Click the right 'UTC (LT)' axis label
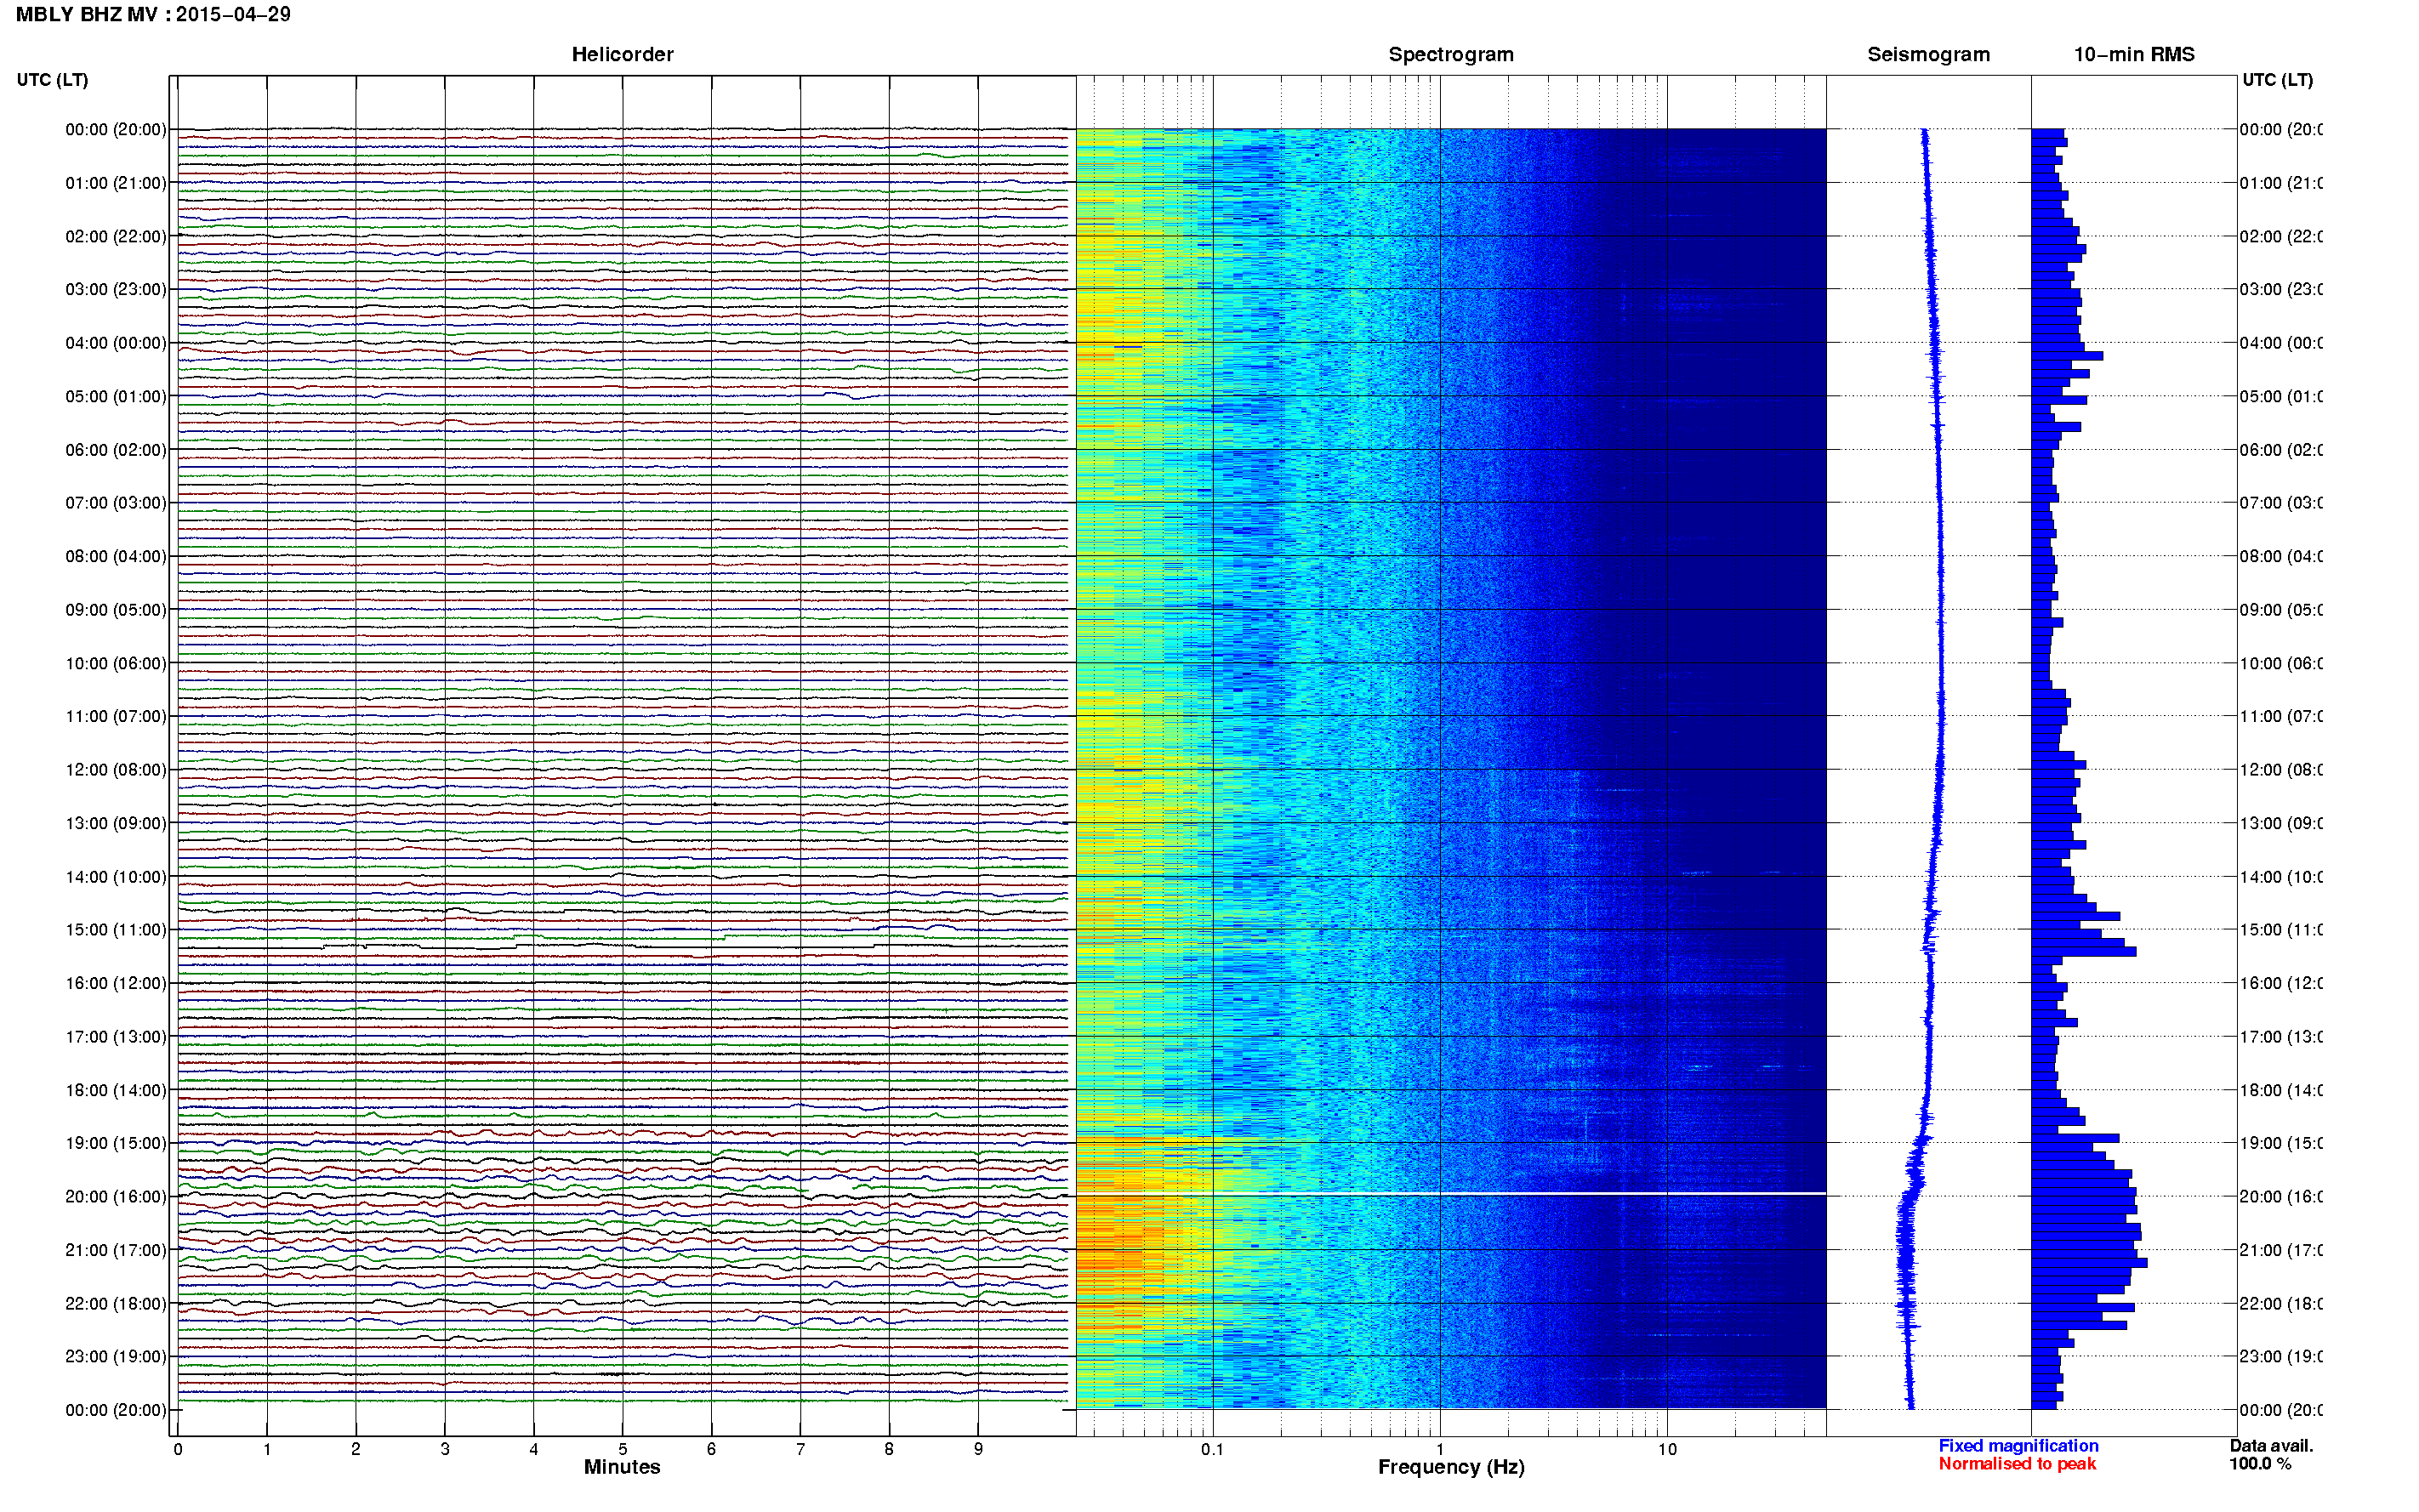Screen dimensions: 2419x1512 point(2277,80)
